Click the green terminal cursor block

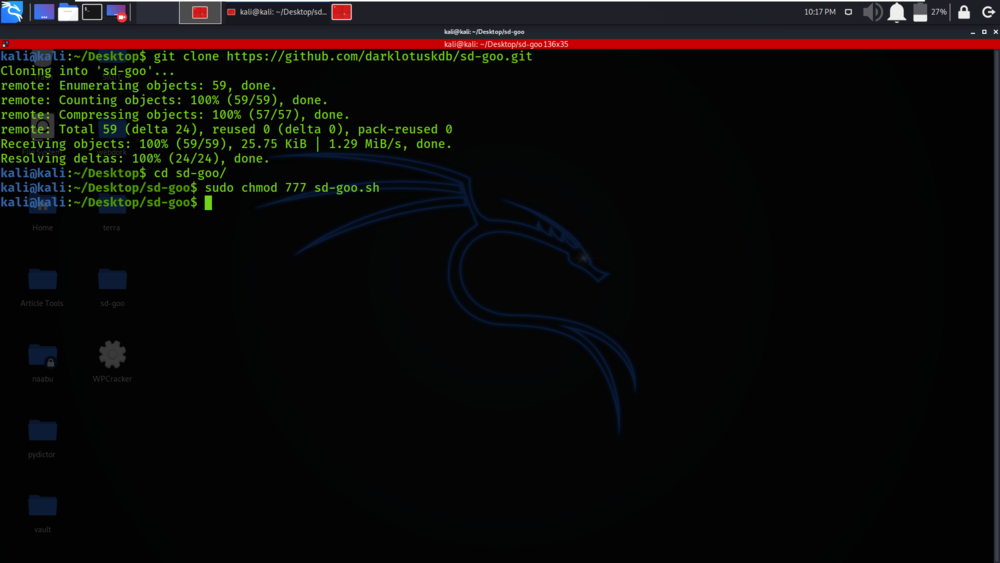coord(209,203)
